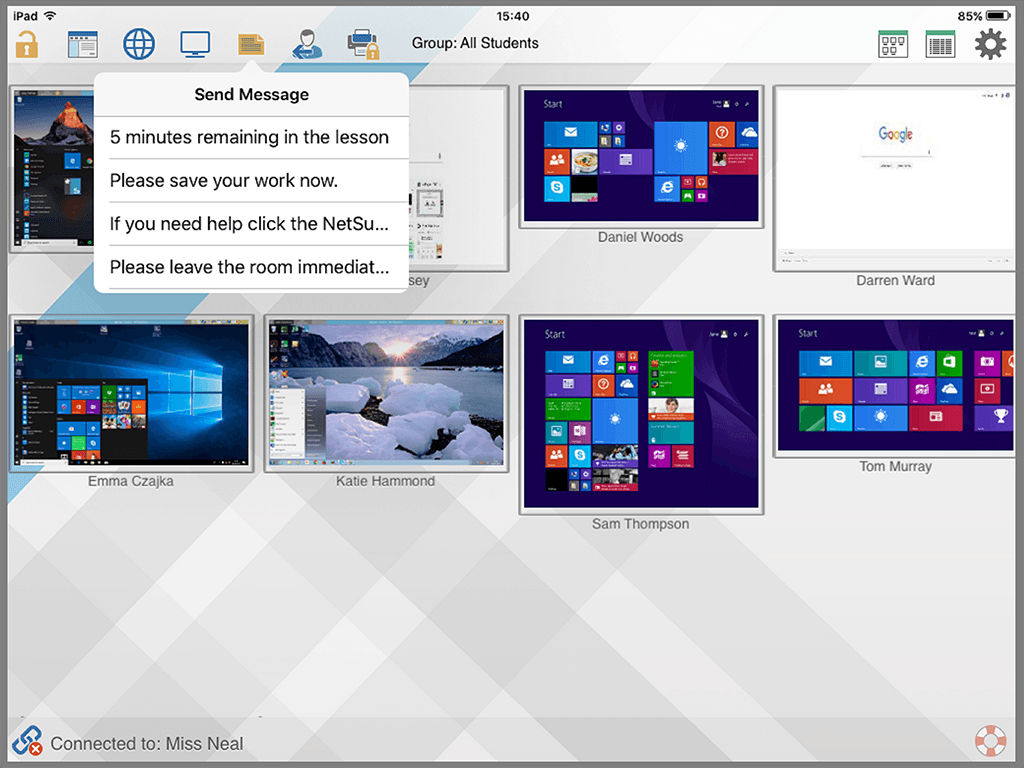Select Darren Ward's Google screen thumbnail
1024x768 pixels.
(896, 178)
